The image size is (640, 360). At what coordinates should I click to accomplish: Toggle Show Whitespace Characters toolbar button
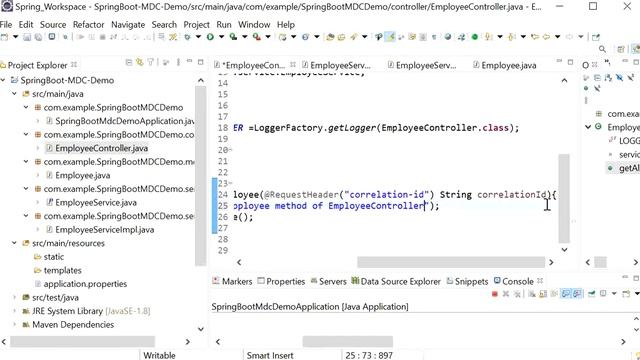[434, 37]
